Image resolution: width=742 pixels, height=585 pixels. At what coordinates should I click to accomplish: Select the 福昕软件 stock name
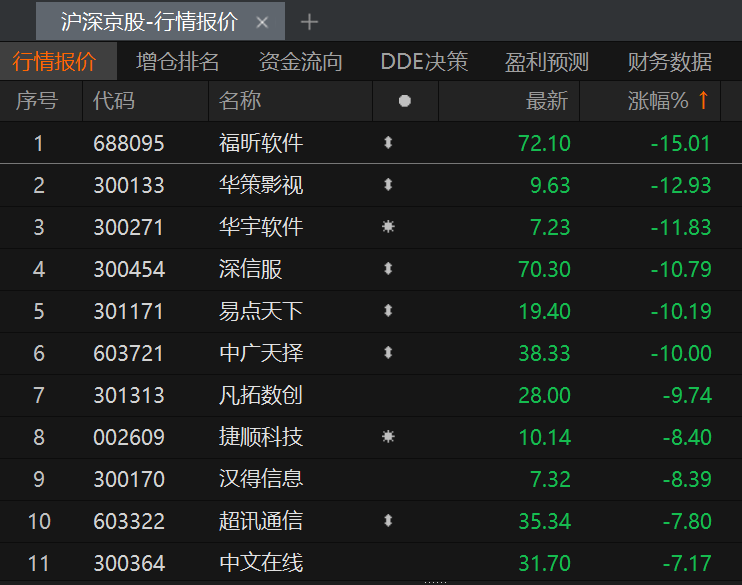coord(261,143)
